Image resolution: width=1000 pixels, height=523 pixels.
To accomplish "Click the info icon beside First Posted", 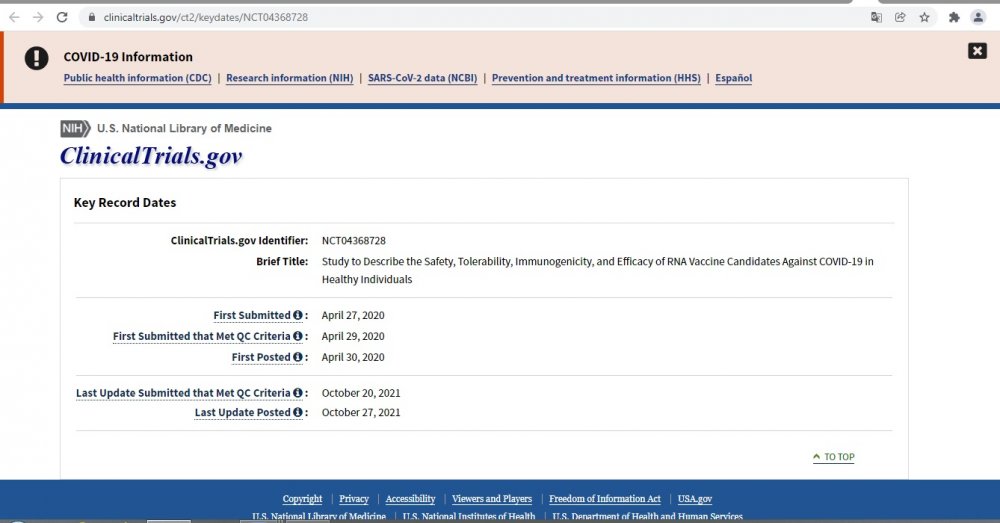I will coord(298,358).
